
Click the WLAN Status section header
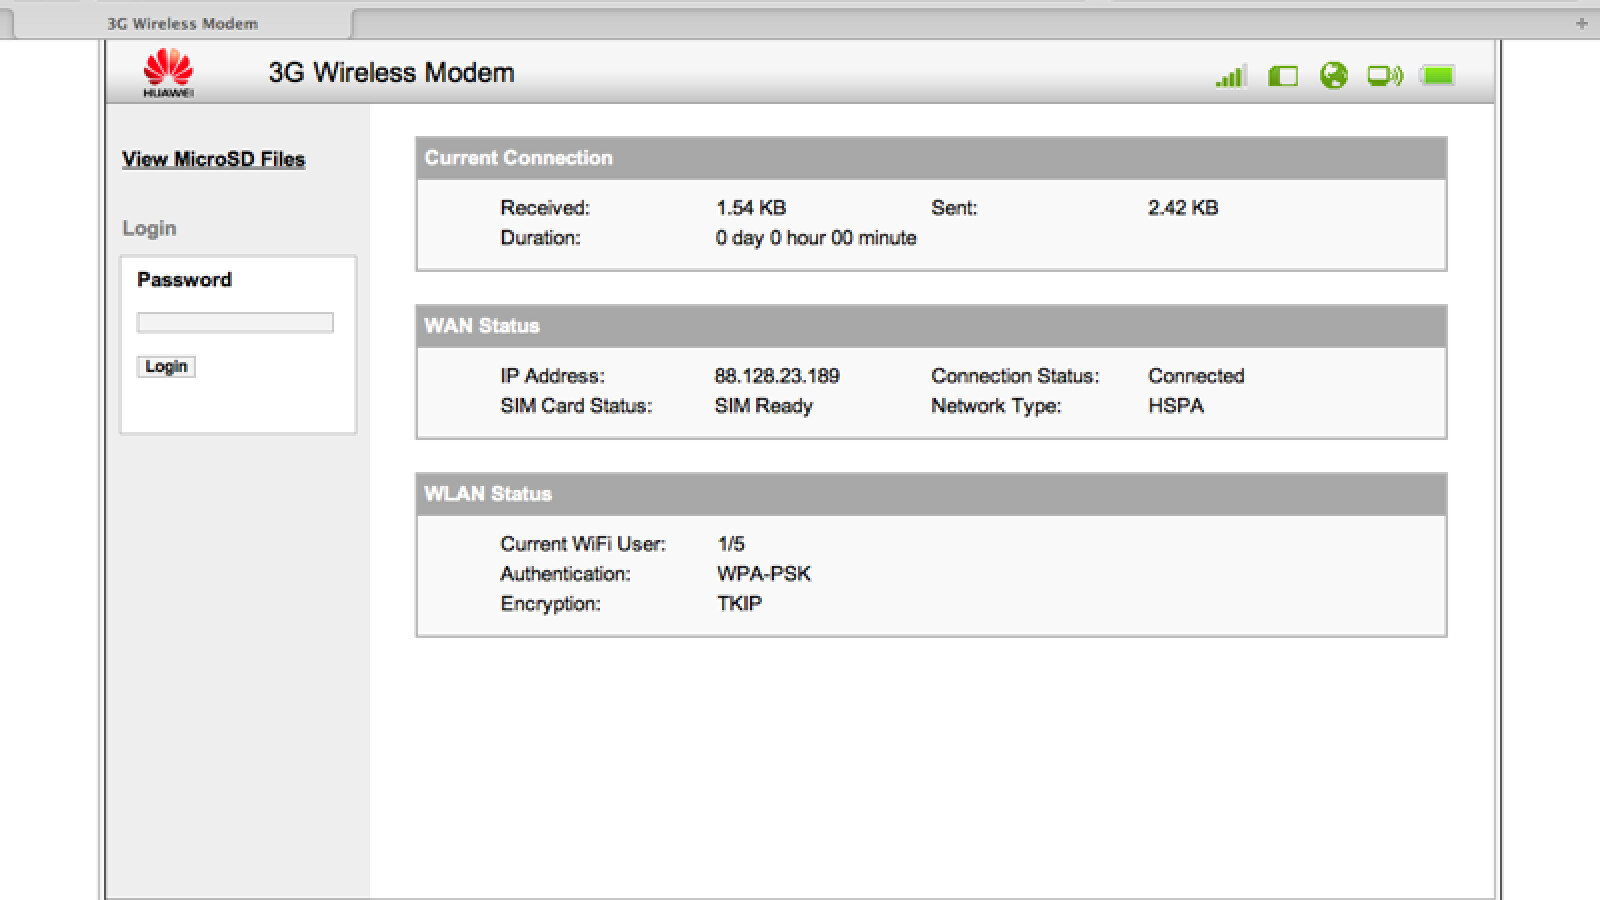coord(487,494)
